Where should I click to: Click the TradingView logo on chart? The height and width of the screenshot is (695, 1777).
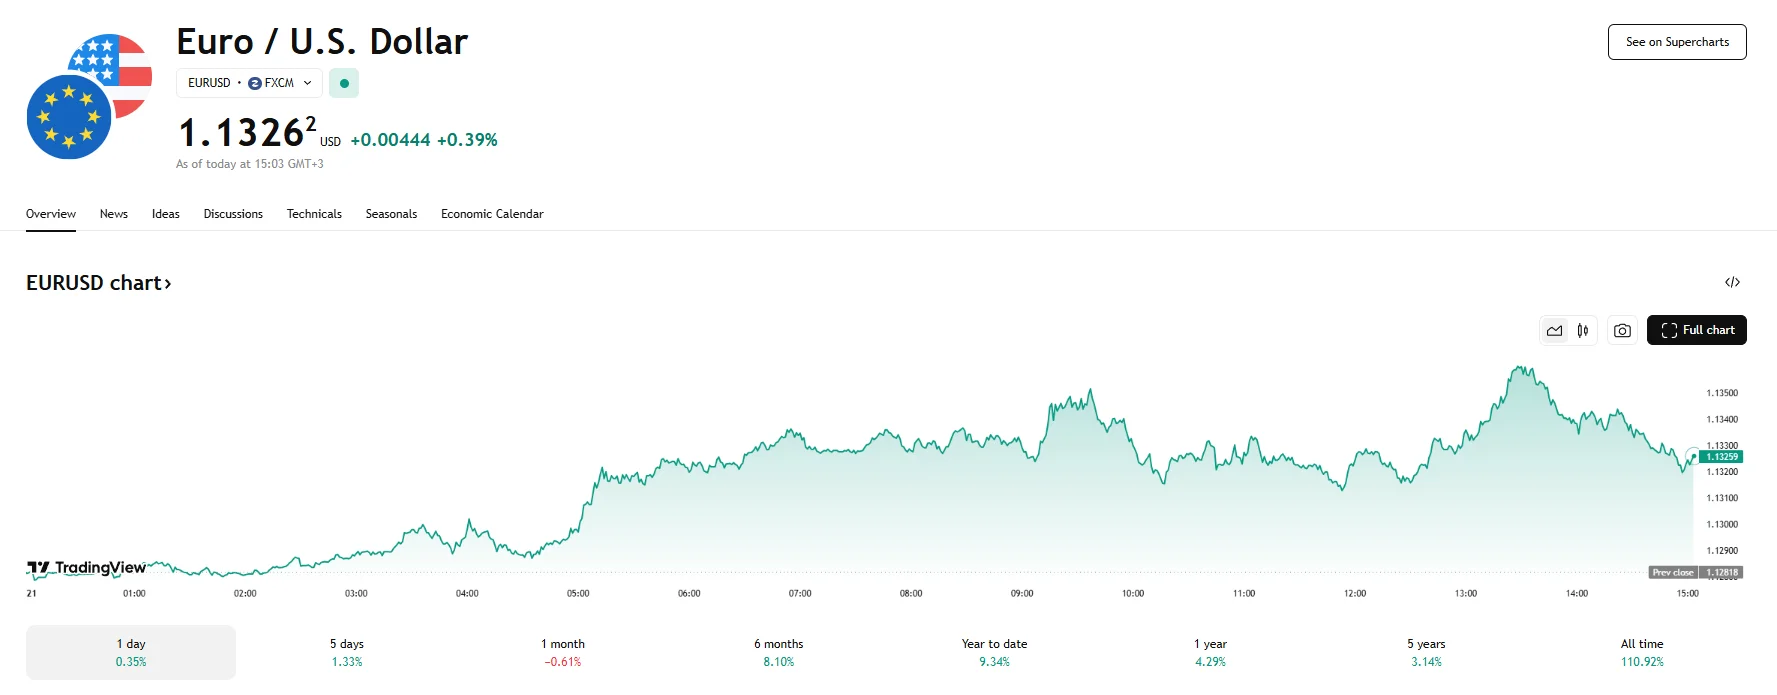coord(87,568)
